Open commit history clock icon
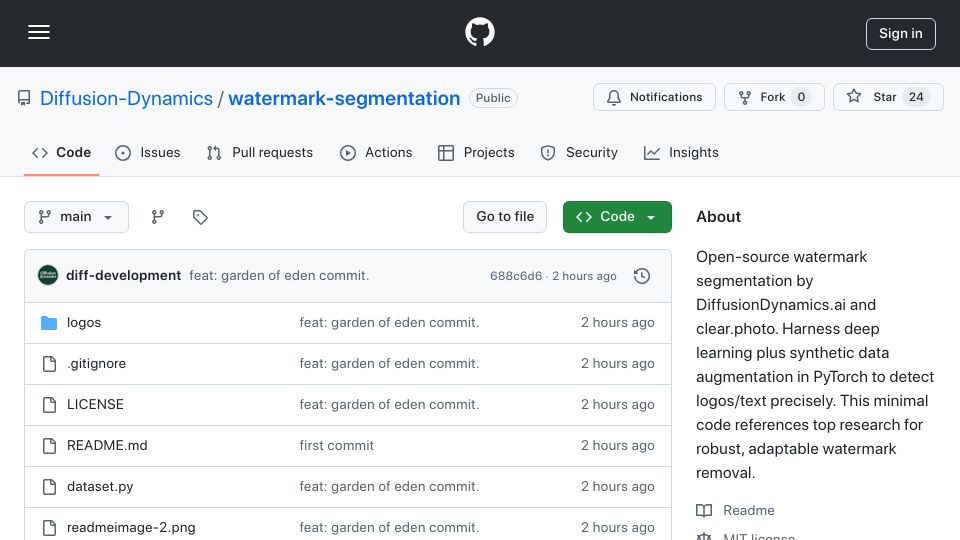 tap(642, 276)
